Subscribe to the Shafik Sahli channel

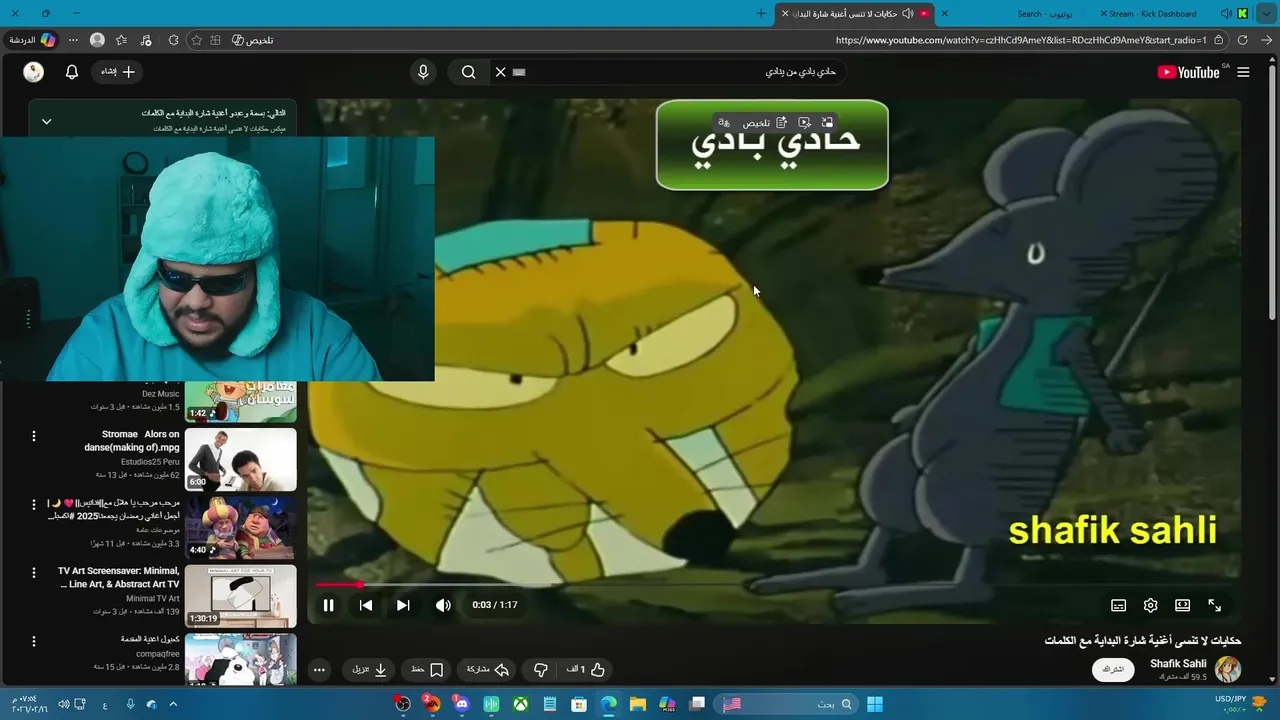[1113, 669]
